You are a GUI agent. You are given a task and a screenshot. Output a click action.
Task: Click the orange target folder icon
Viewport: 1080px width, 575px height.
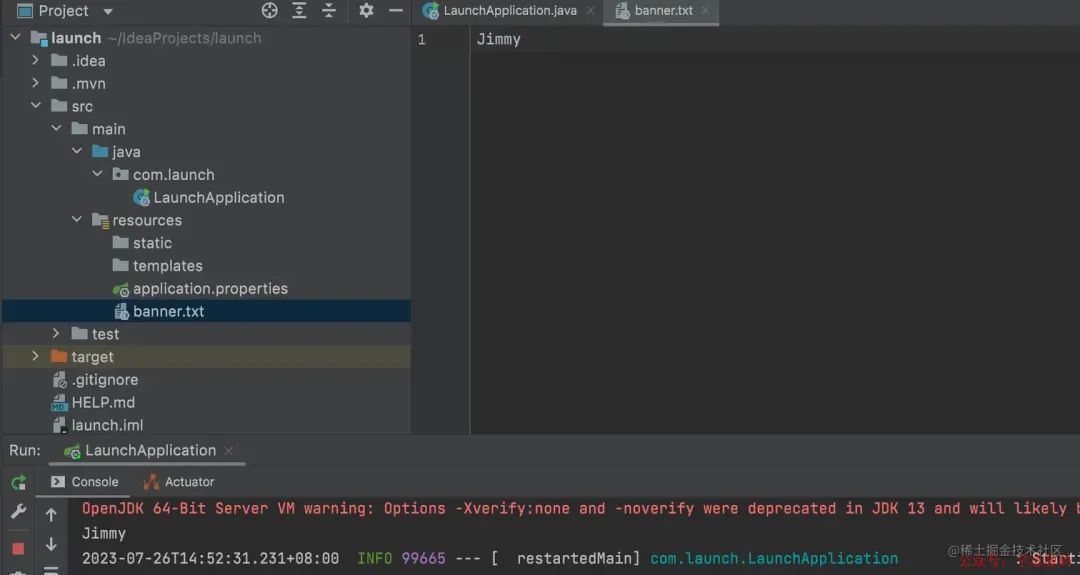pyautogui.click(x=59, y=356)
